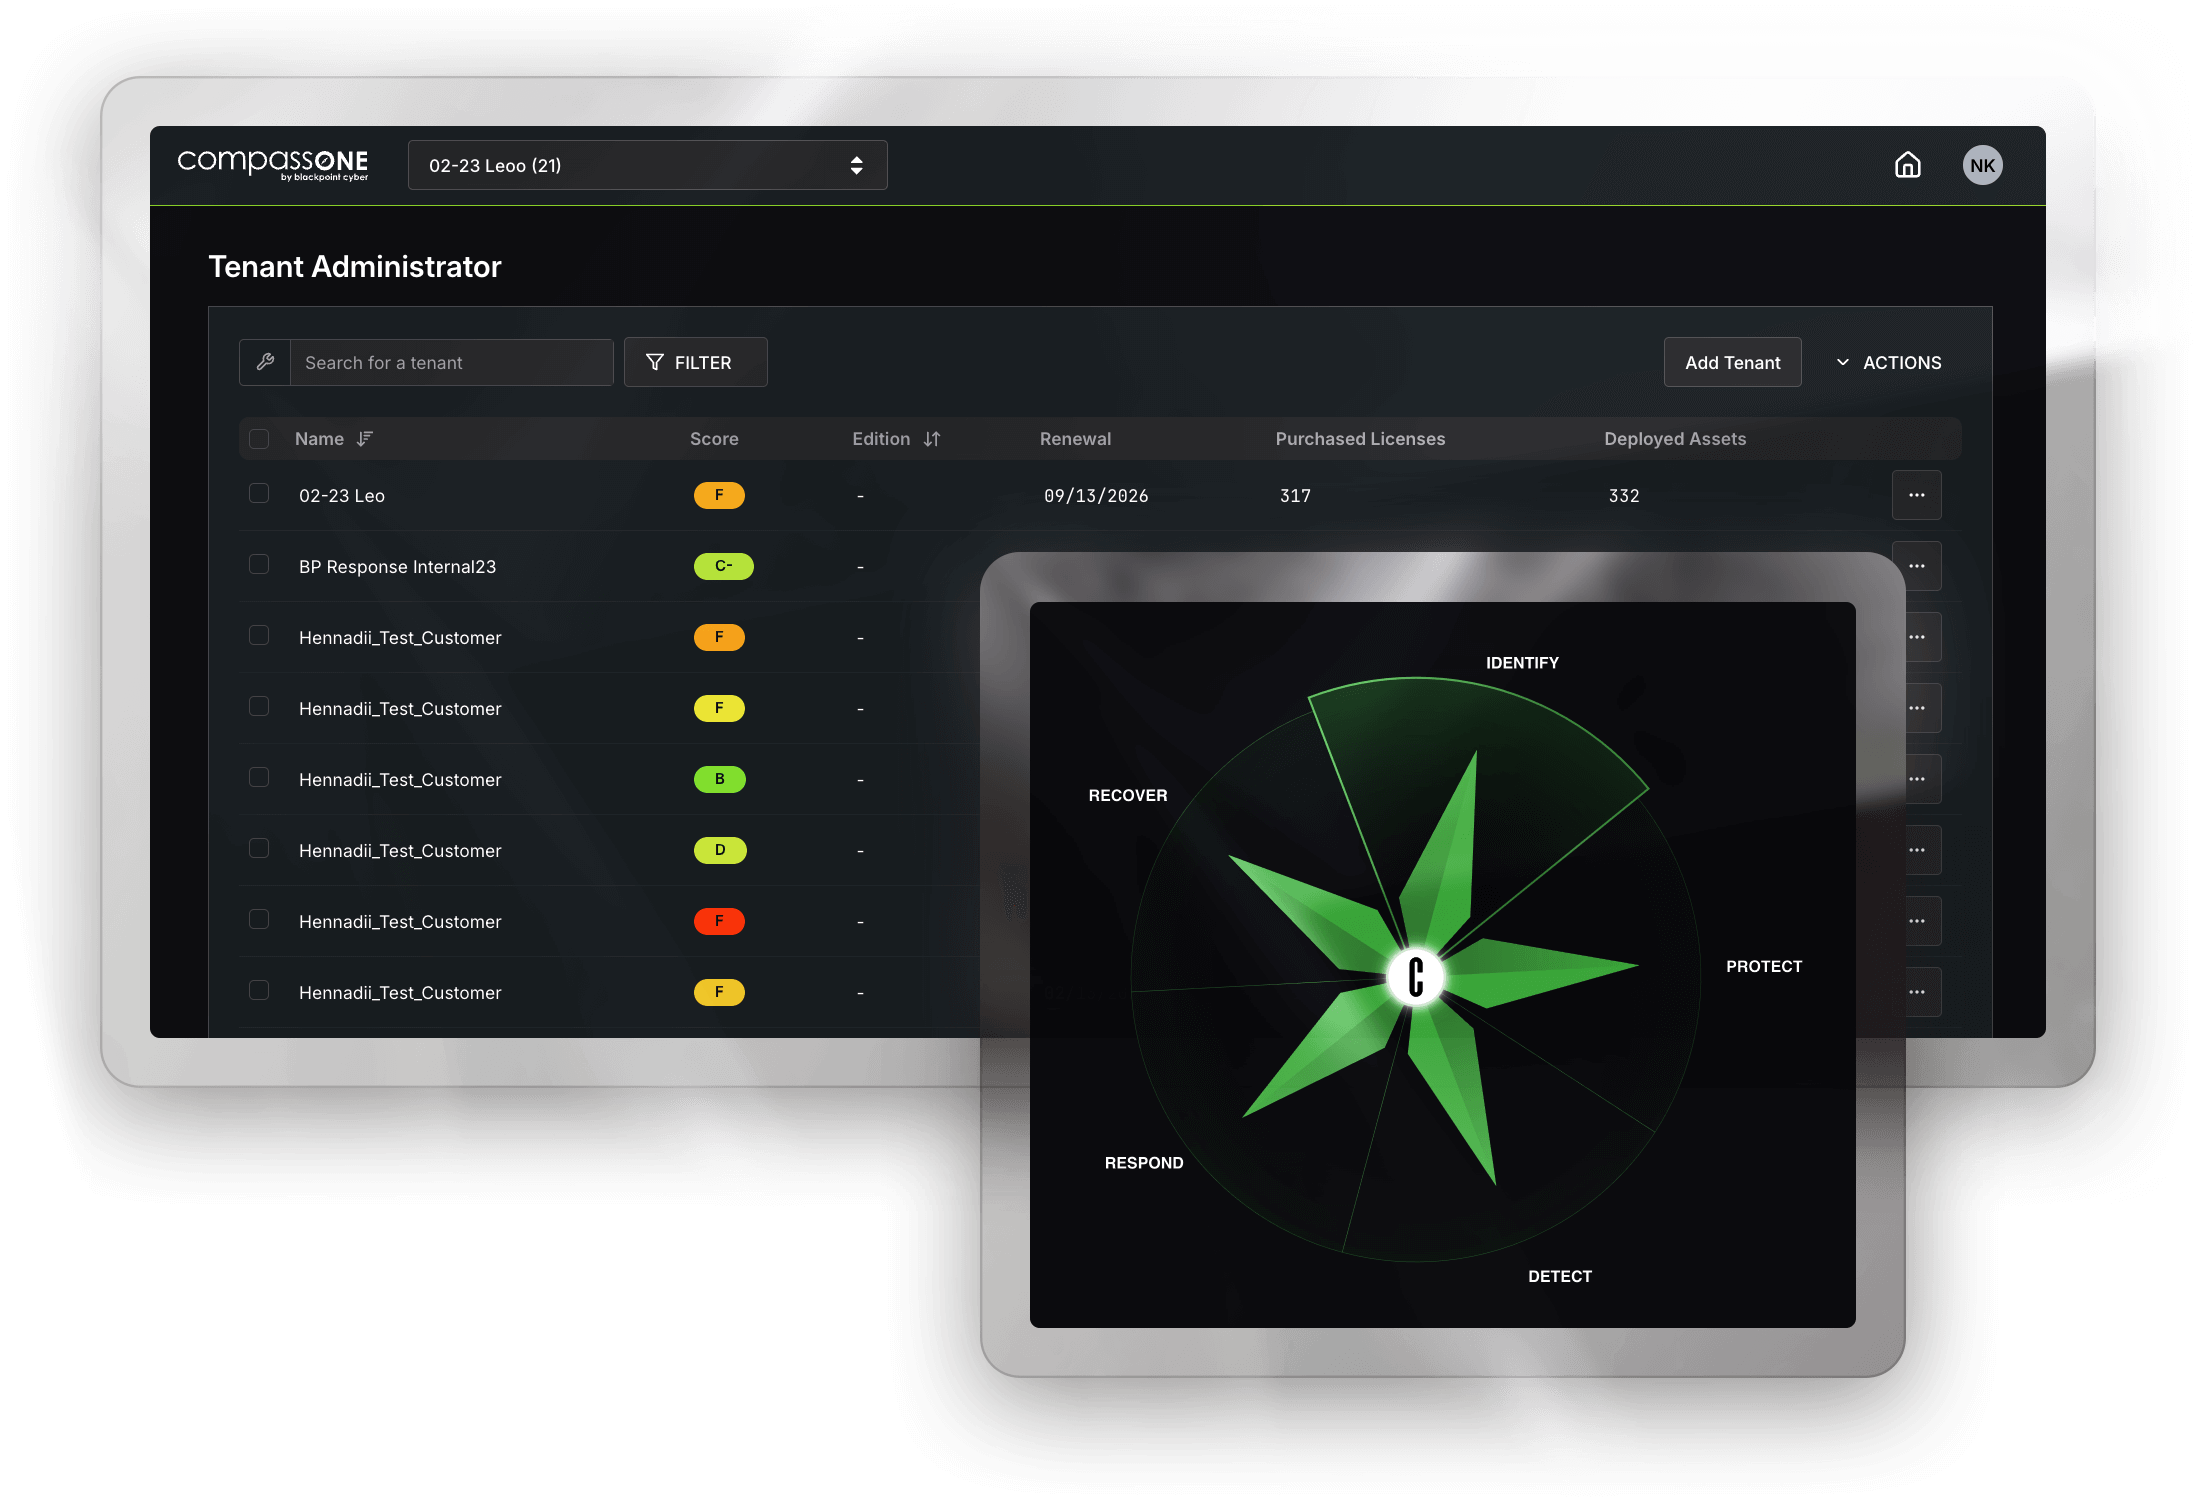Check the checkbox of the red F tenant
The height and width of the screenshot is (1502, 2196).
tap(259, 920)
